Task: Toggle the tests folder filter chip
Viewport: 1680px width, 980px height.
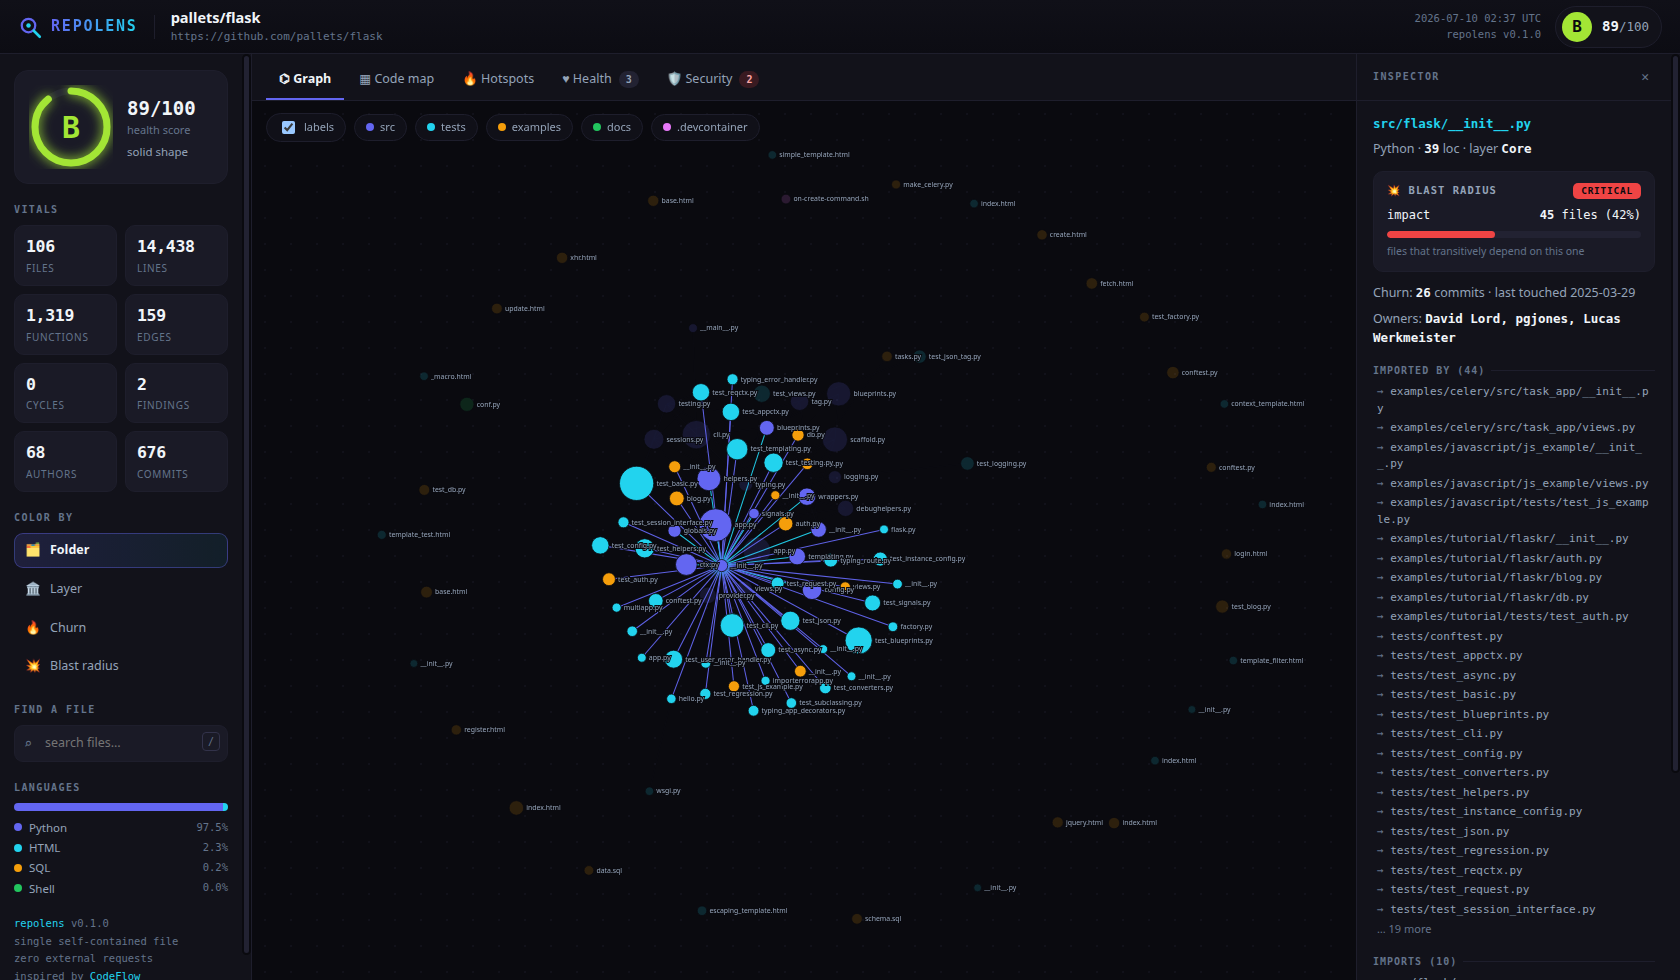Action: [x=446, y=127]
